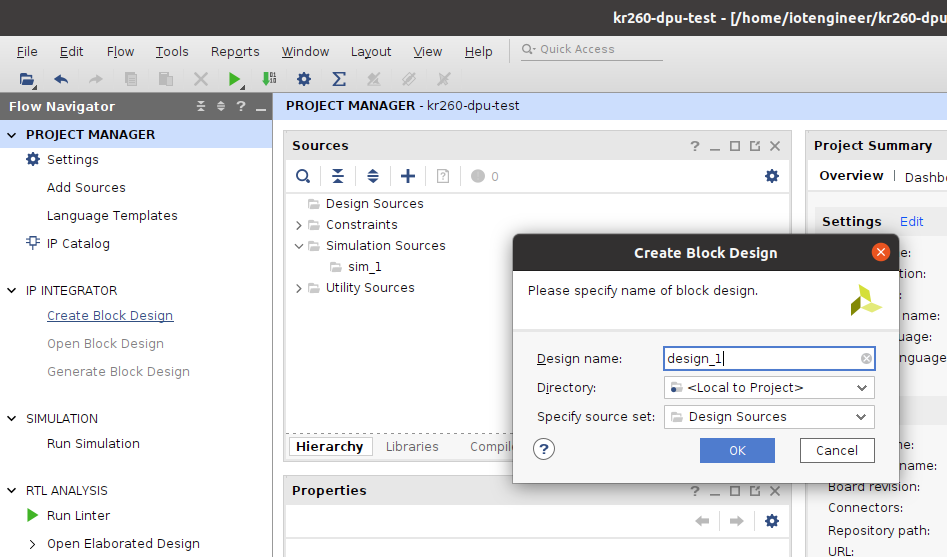The width and height of the screenshot is (947, 557).
Task: Click the Open Project toolbar icon
Action: (x=27, y=79)
